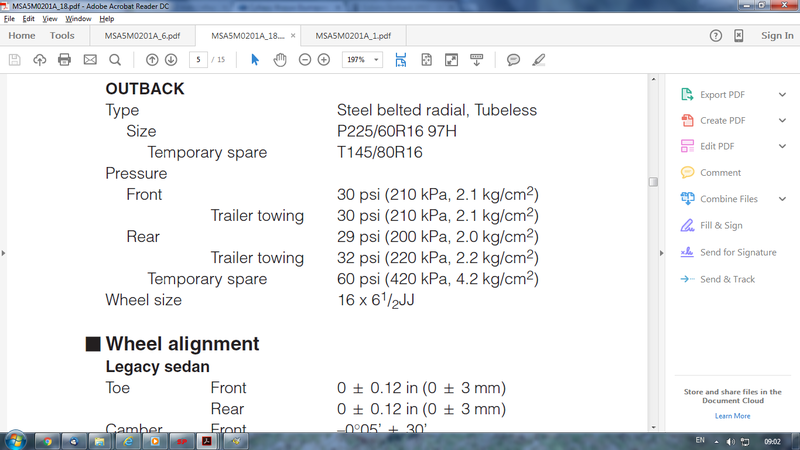Go to previous page arrow
The width and height of the screenshot is (800, 450).
click(152, 60)
